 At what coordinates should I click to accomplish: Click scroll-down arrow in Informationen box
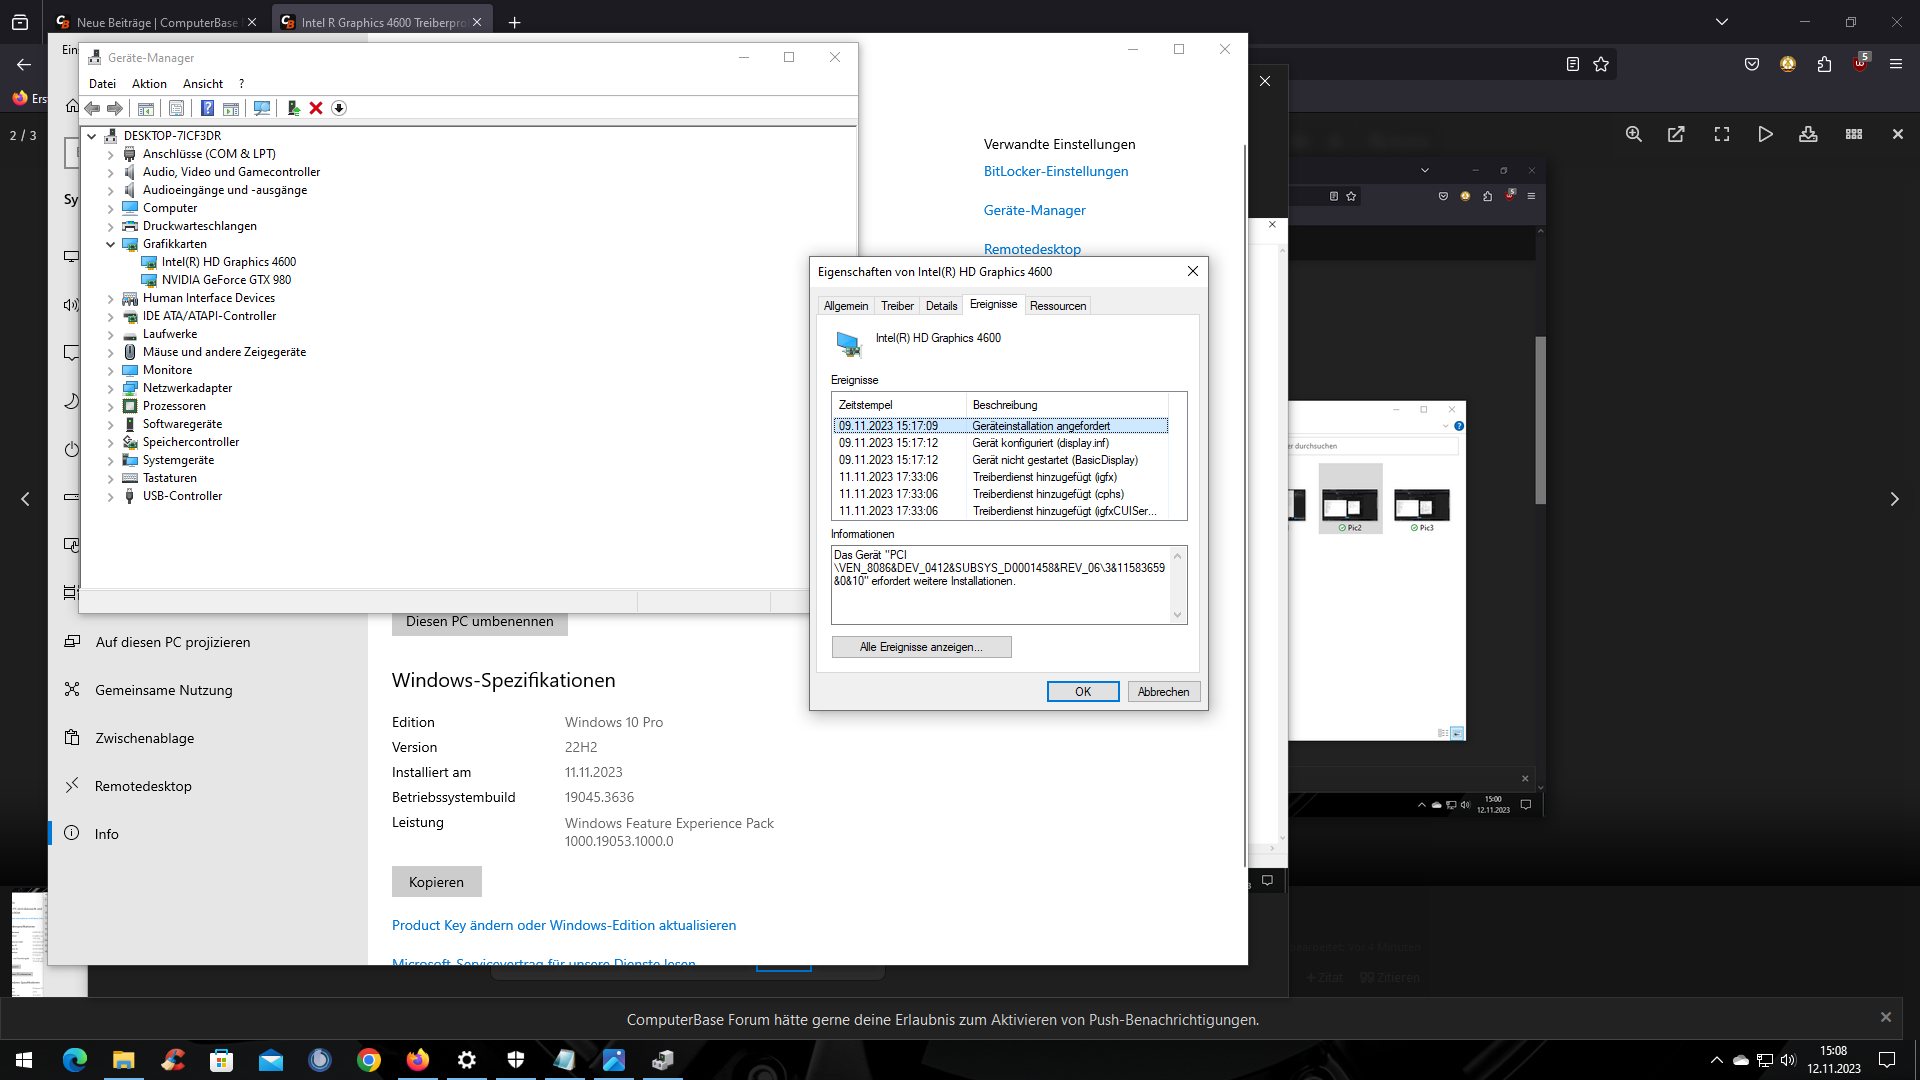click(x=1177, y=615)
